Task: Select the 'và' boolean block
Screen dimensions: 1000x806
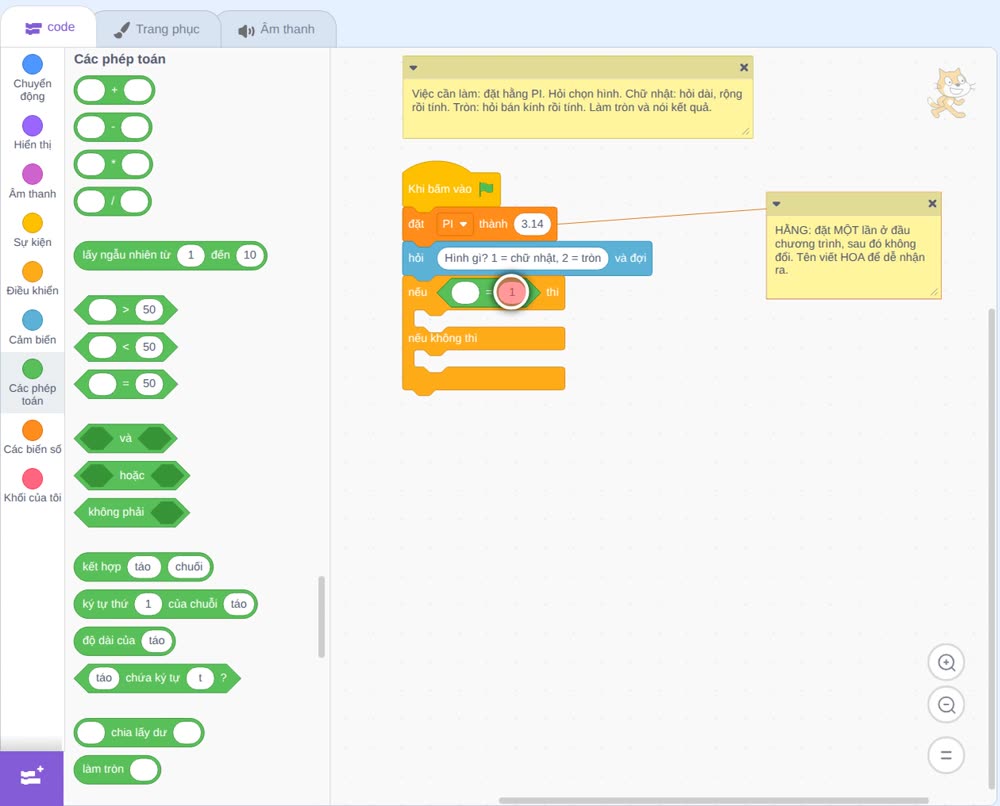Action: pyautogui.click(x=126, y=439)
